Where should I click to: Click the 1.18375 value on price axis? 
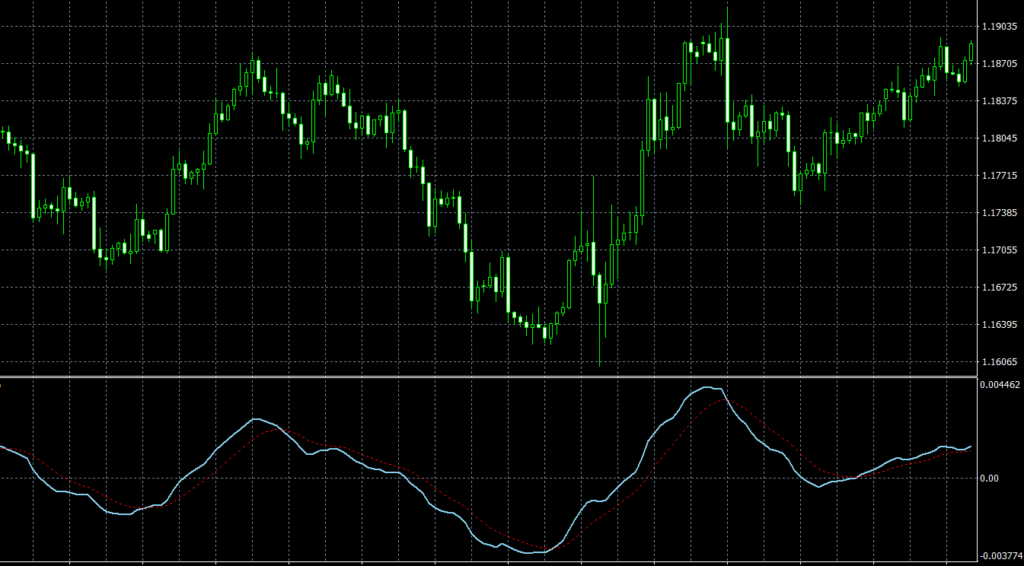998,101
